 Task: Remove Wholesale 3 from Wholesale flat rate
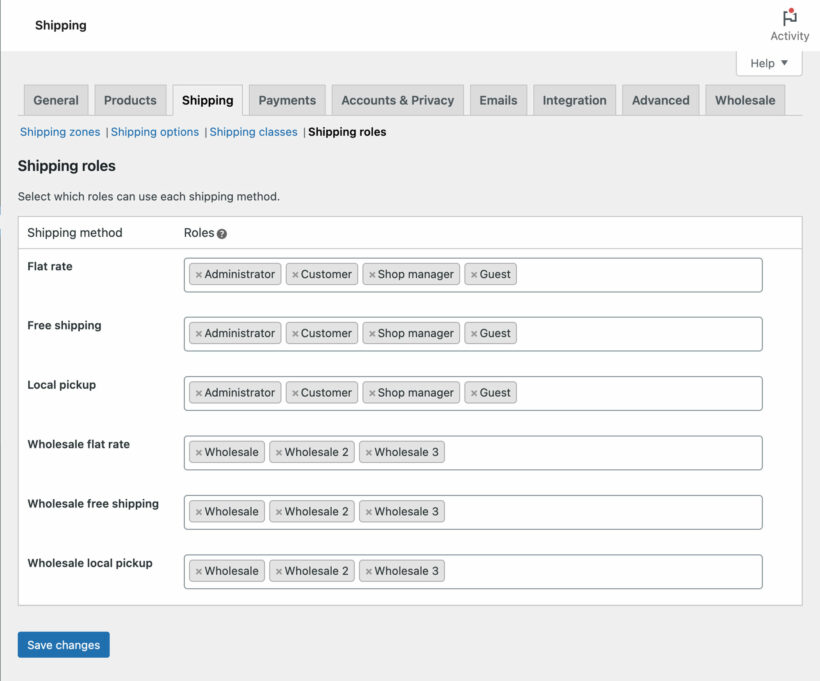[x=367, y=451]
